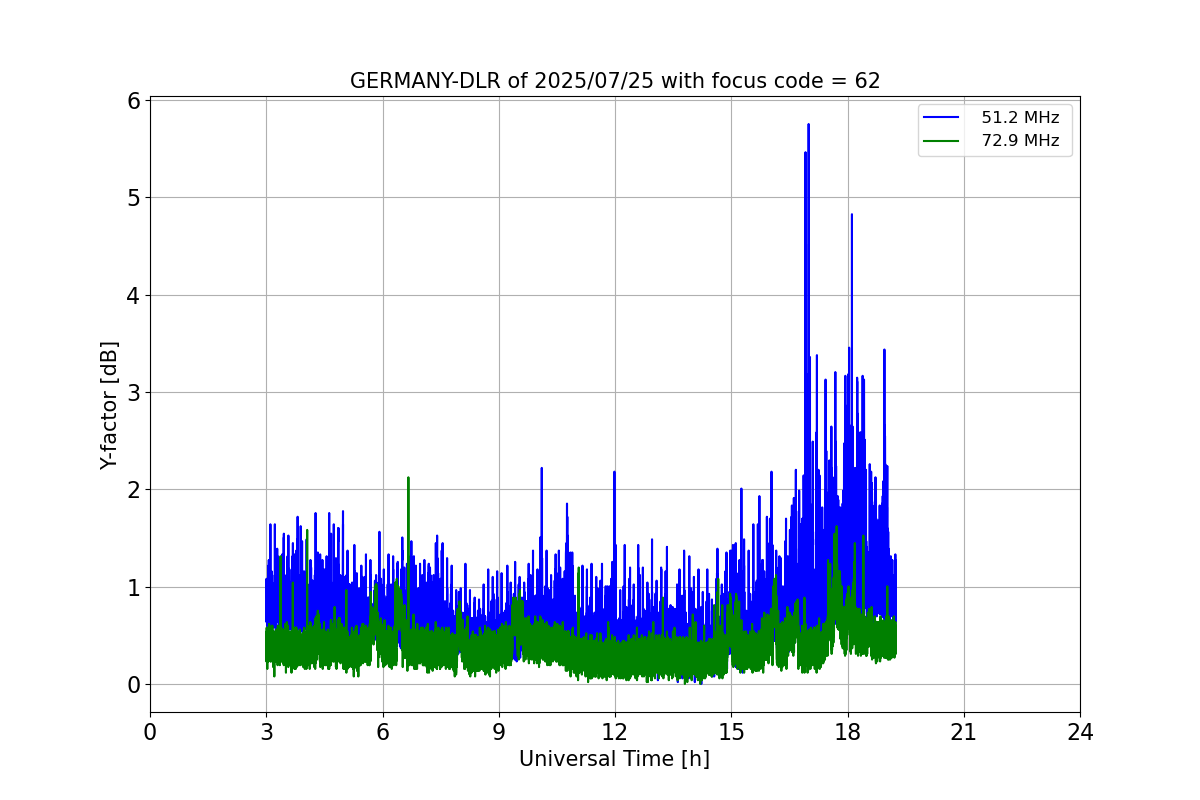
Task: Click the Y-factor [dB] axis label
Action: click(x=110, y=405)
